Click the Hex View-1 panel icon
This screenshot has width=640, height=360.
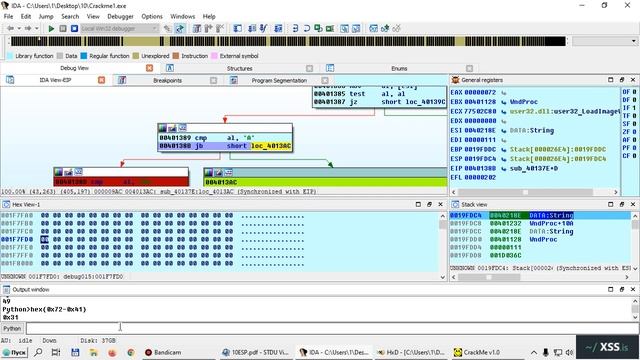(6, 204)
